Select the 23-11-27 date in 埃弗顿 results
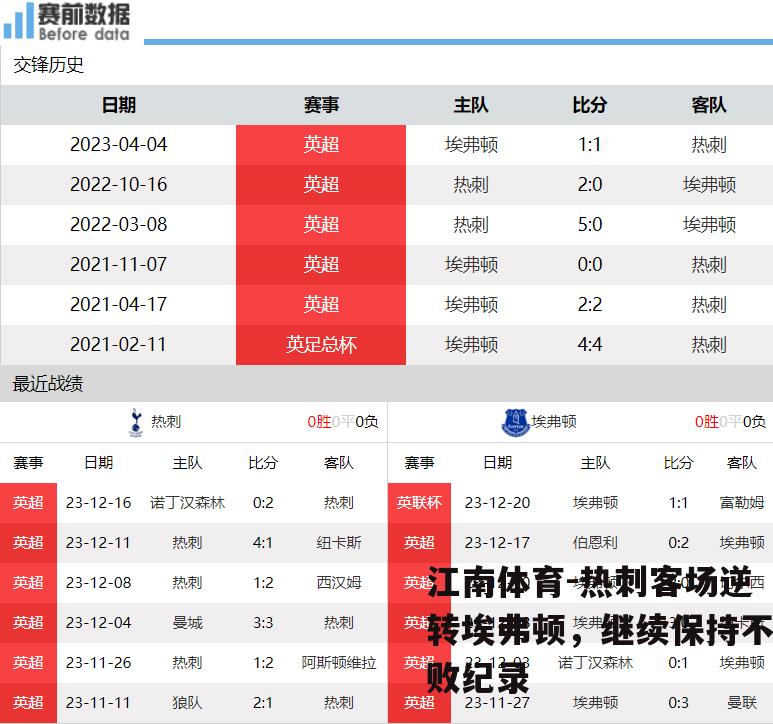This screenshot has height=724, width=773. coord(497,702)
